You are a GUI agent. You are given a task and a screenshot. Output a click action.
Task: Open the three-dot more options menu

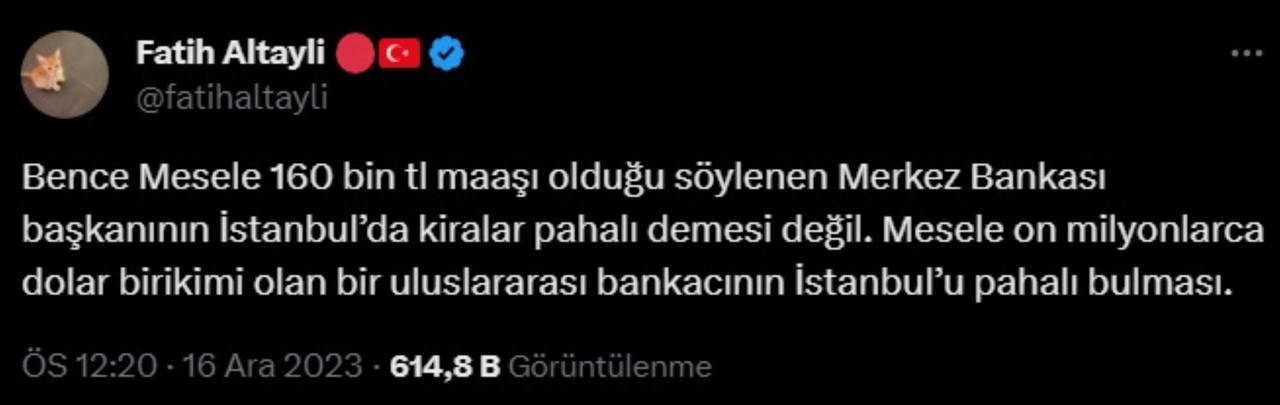click(x=1245, y=55)
